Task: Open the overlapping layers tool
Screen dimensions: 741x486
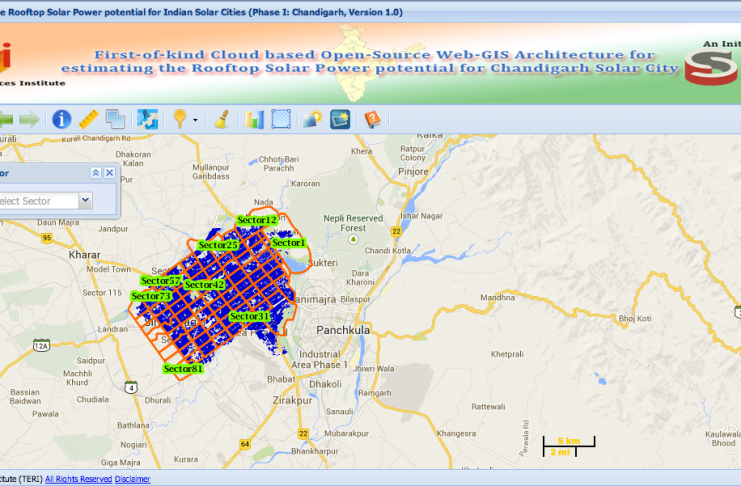Action: tap(115, 119)
